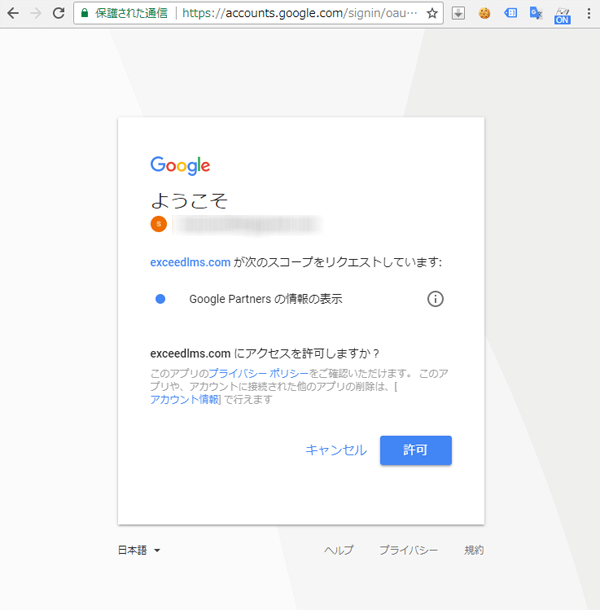Open the ヘルプ footer link
Image resolution: width=600 pixels, height=610 pixels.
339,550
